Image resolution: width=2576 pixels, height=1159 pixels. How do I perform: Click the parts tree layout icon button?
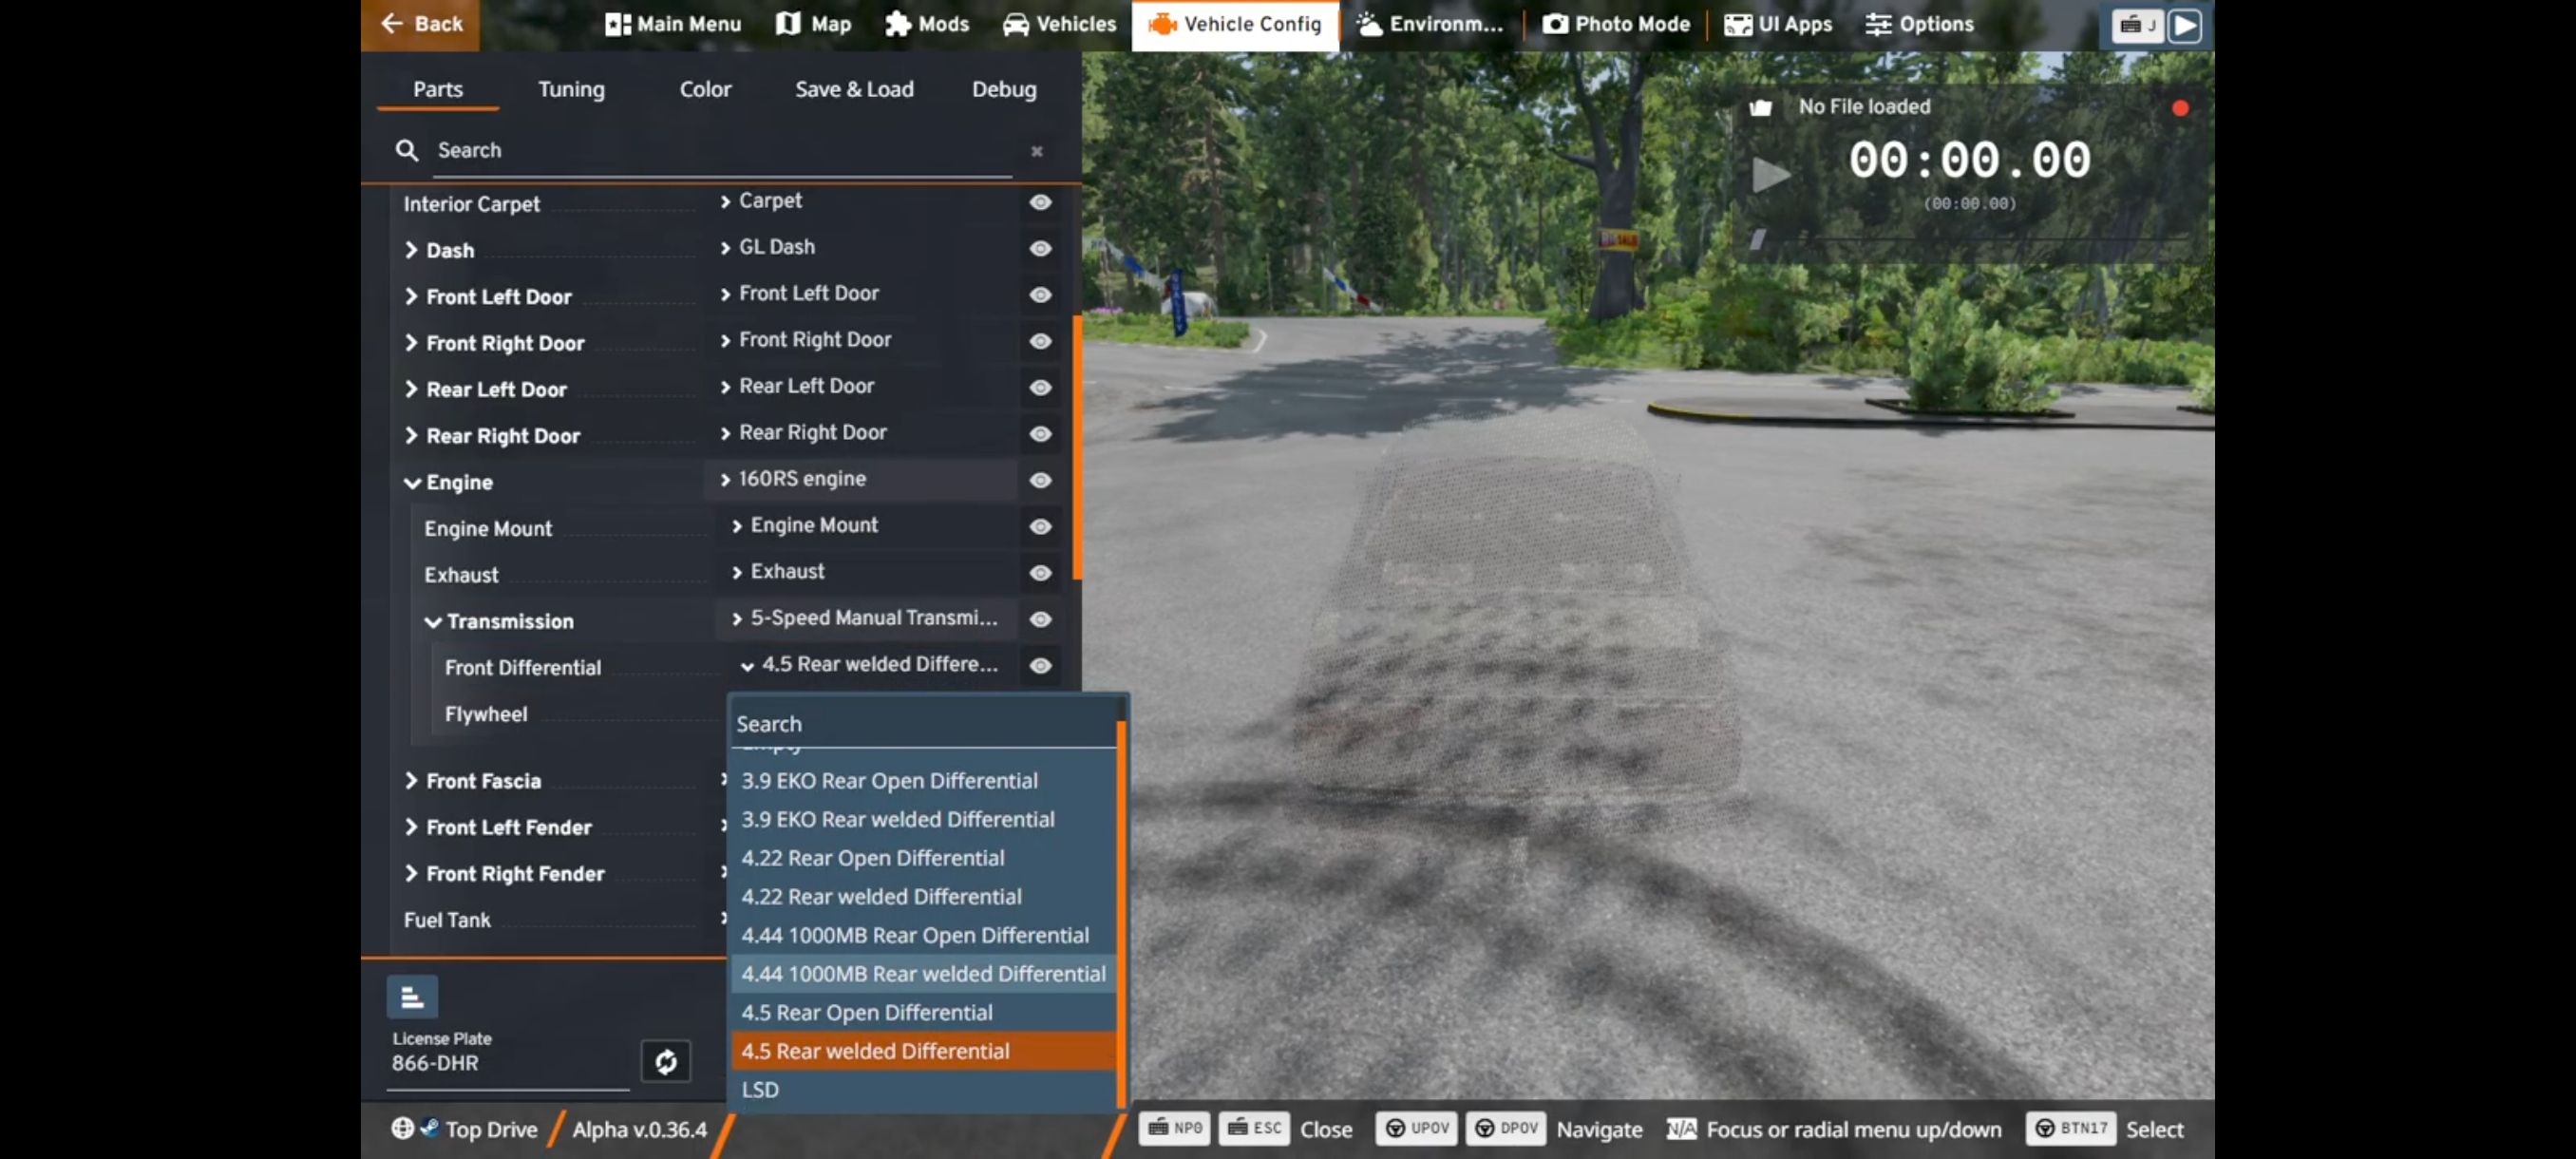coord(412,997)
